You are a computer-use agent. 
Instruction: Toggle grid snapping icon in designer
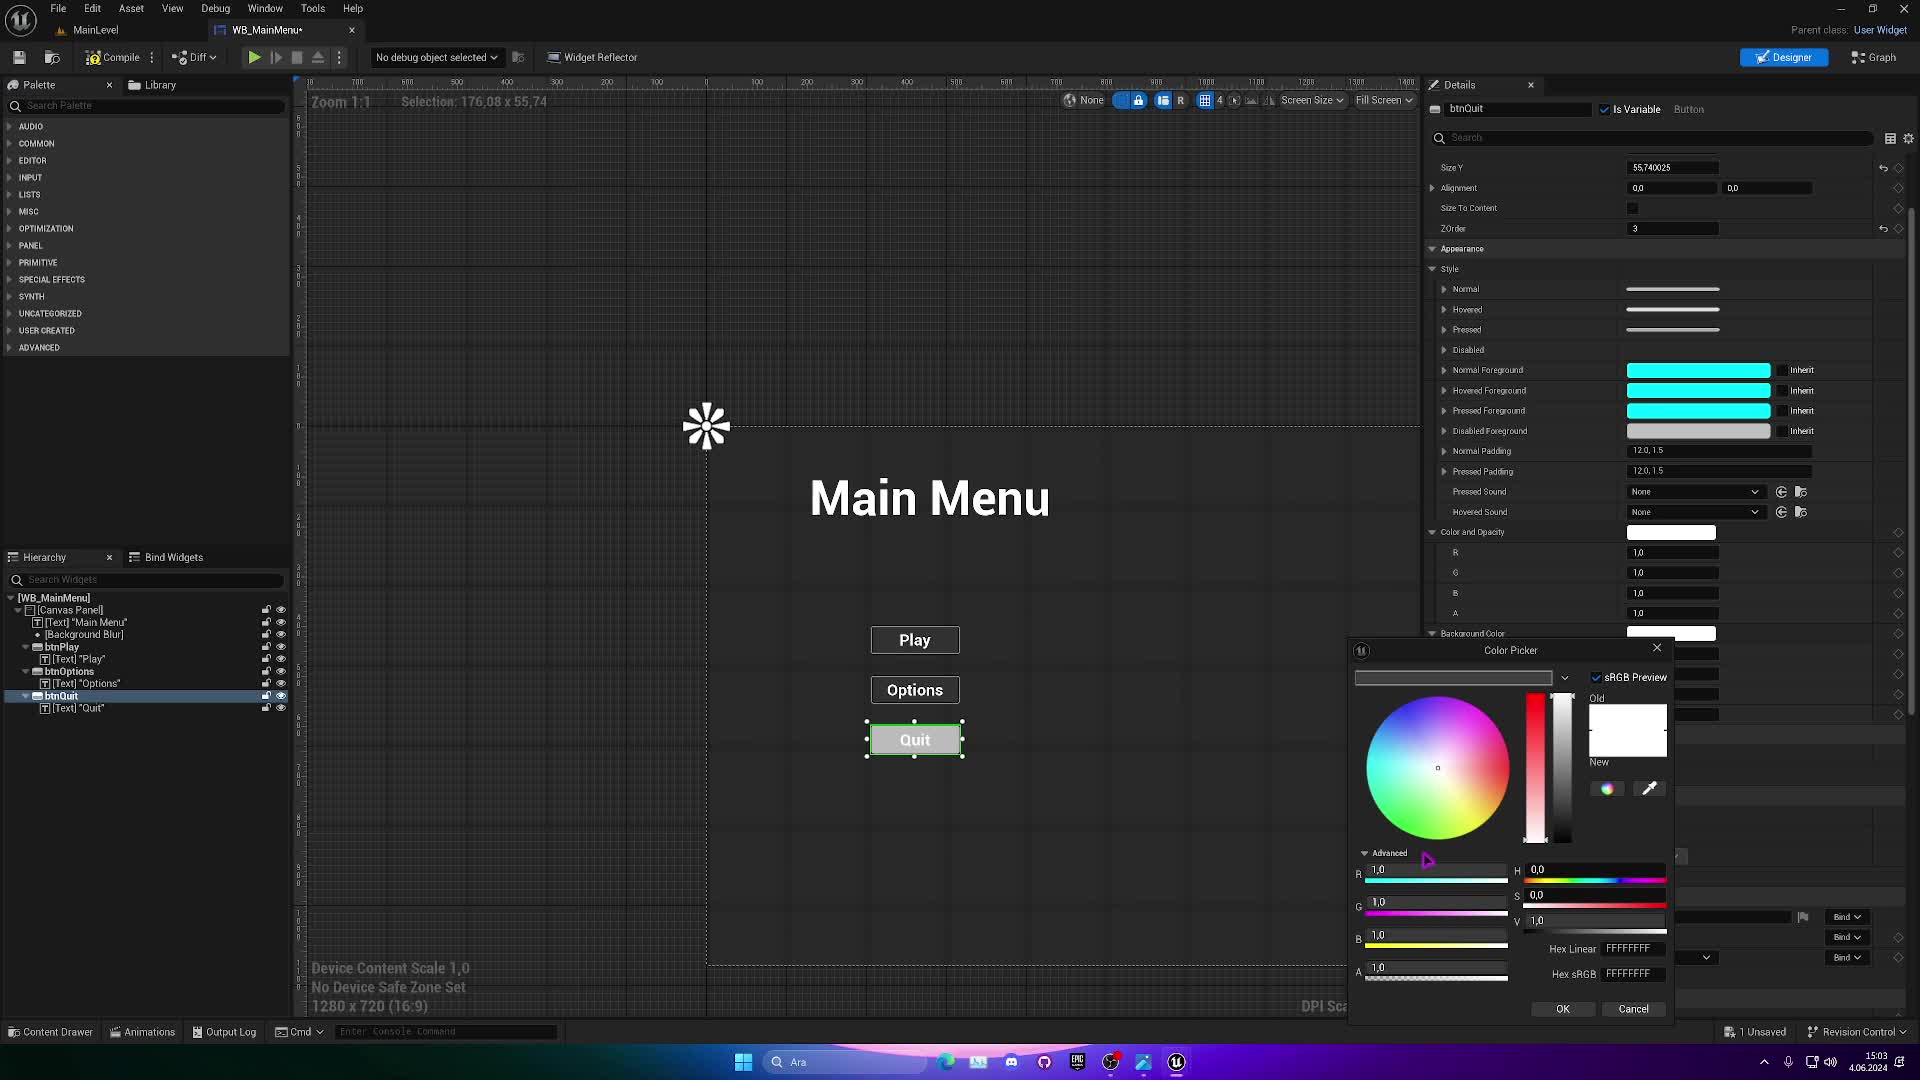point(1205,100)
